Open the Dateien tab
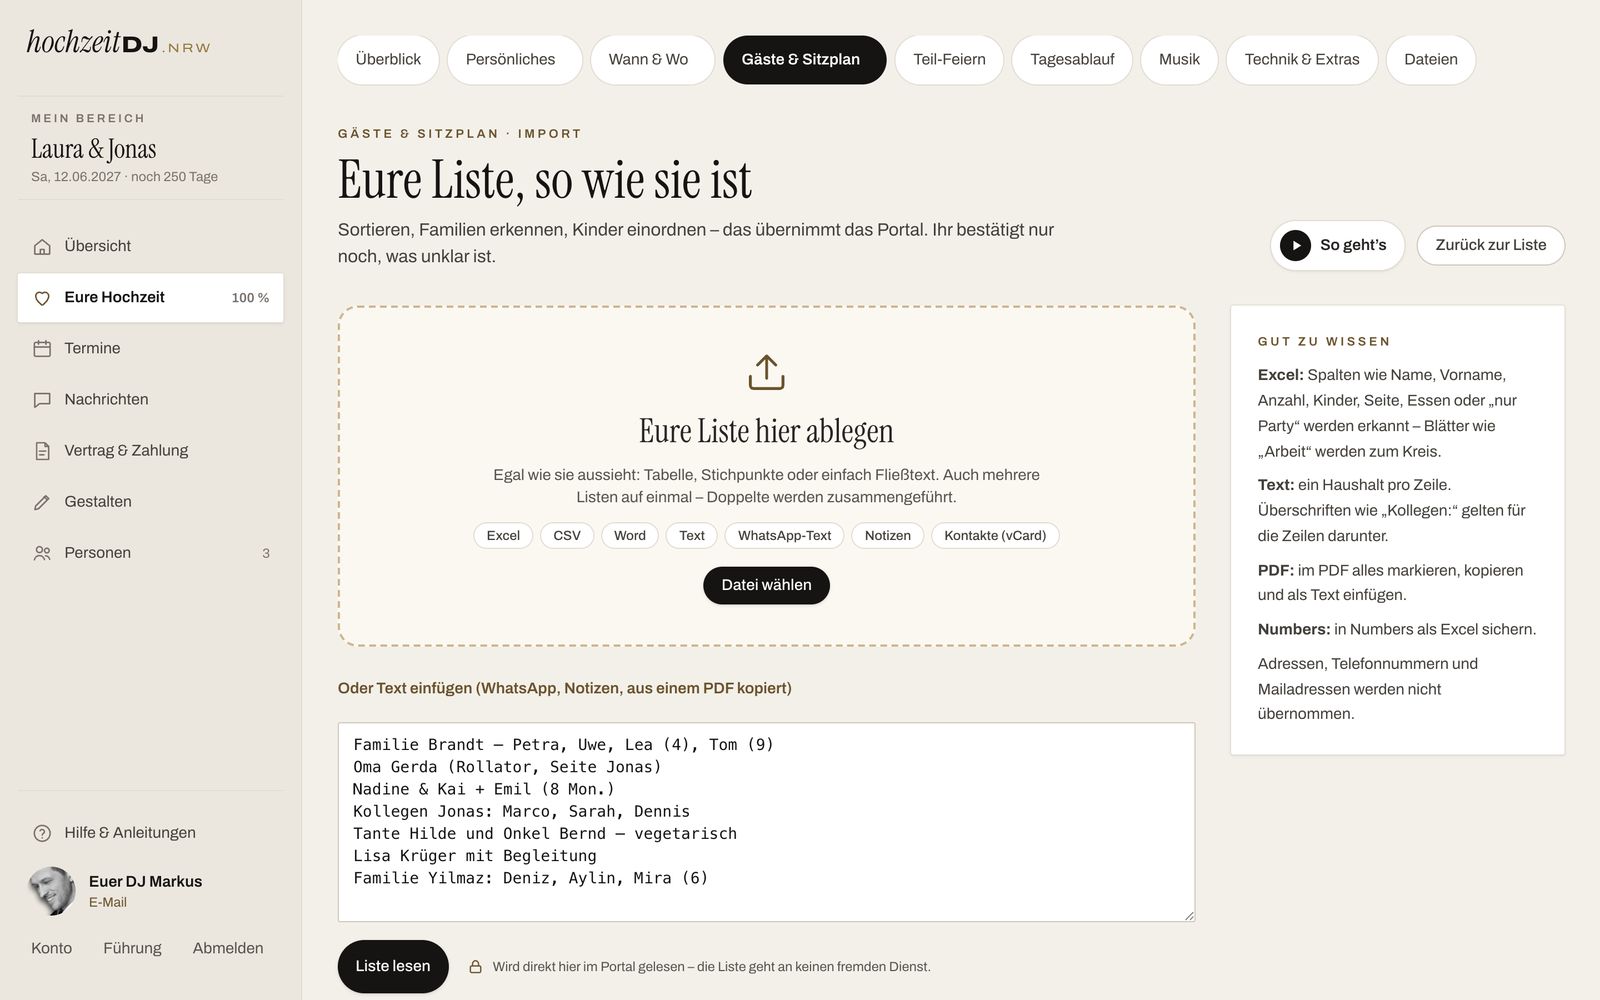This screenshot has width=1600, height=1000. tap(1431, 60)
